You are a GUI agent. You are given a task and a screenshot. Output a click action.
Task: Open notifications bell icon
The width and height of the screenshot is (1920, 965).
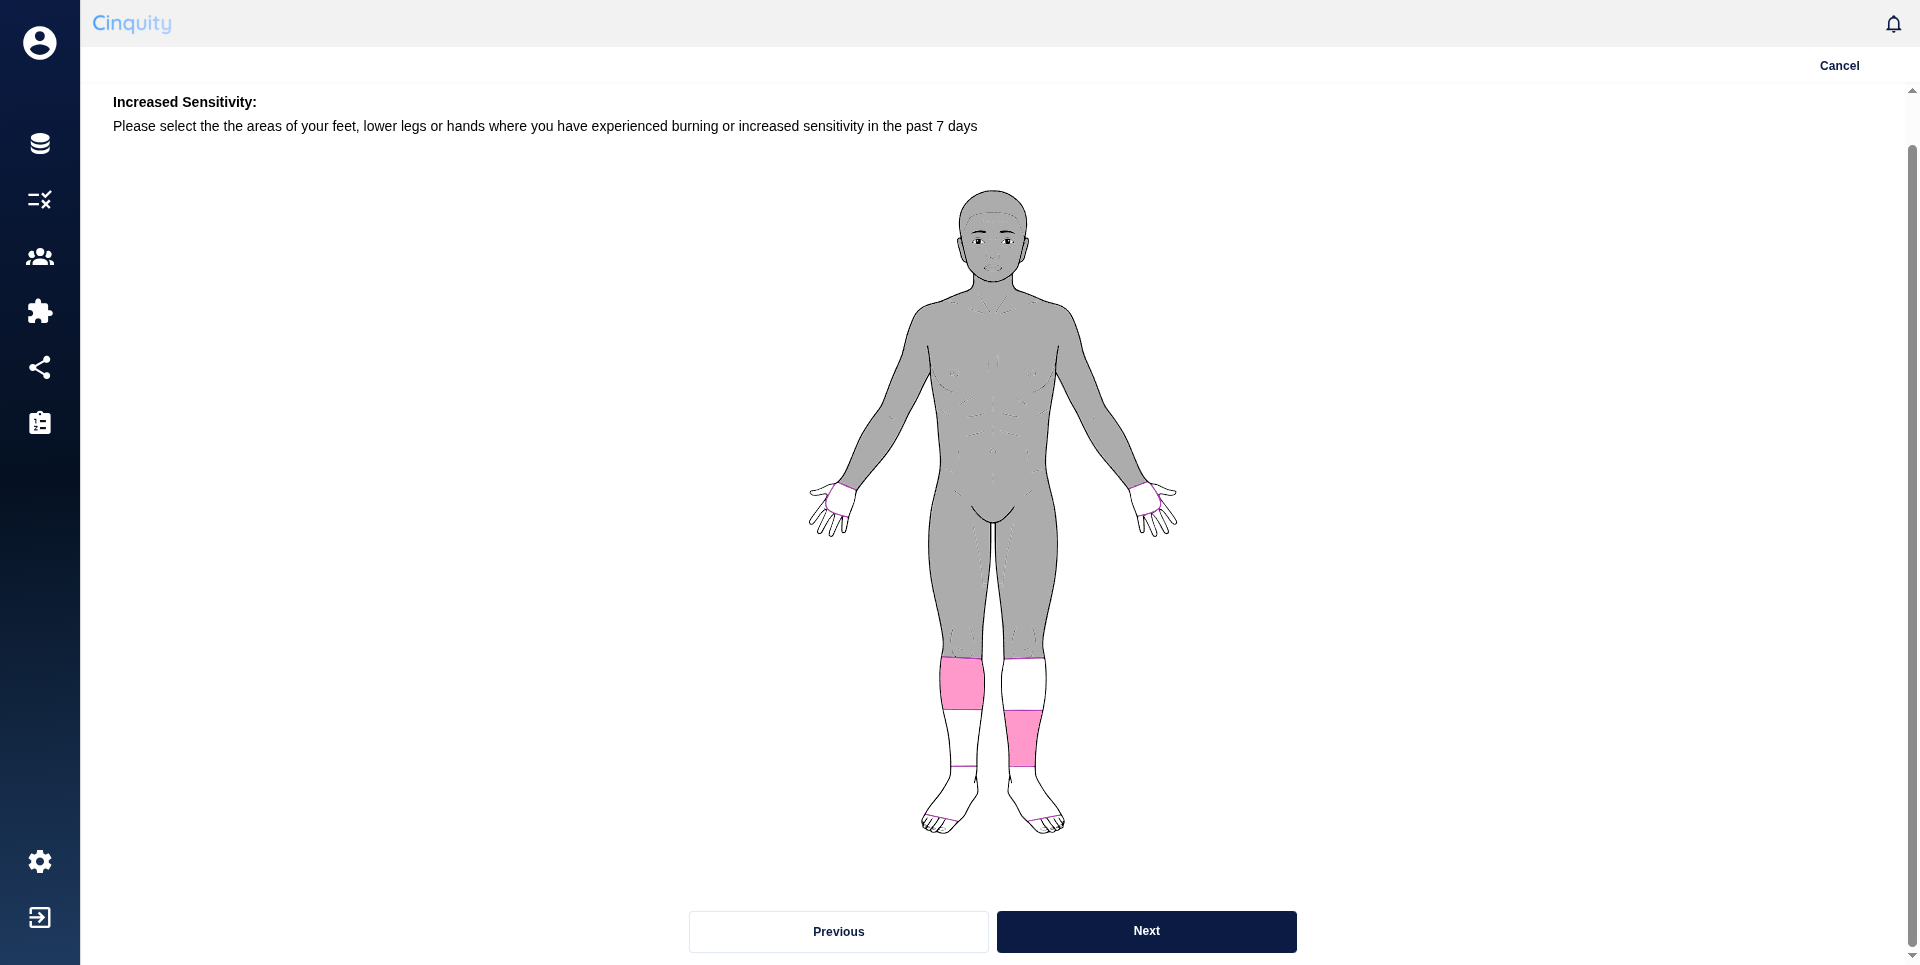coord(1893,24)
